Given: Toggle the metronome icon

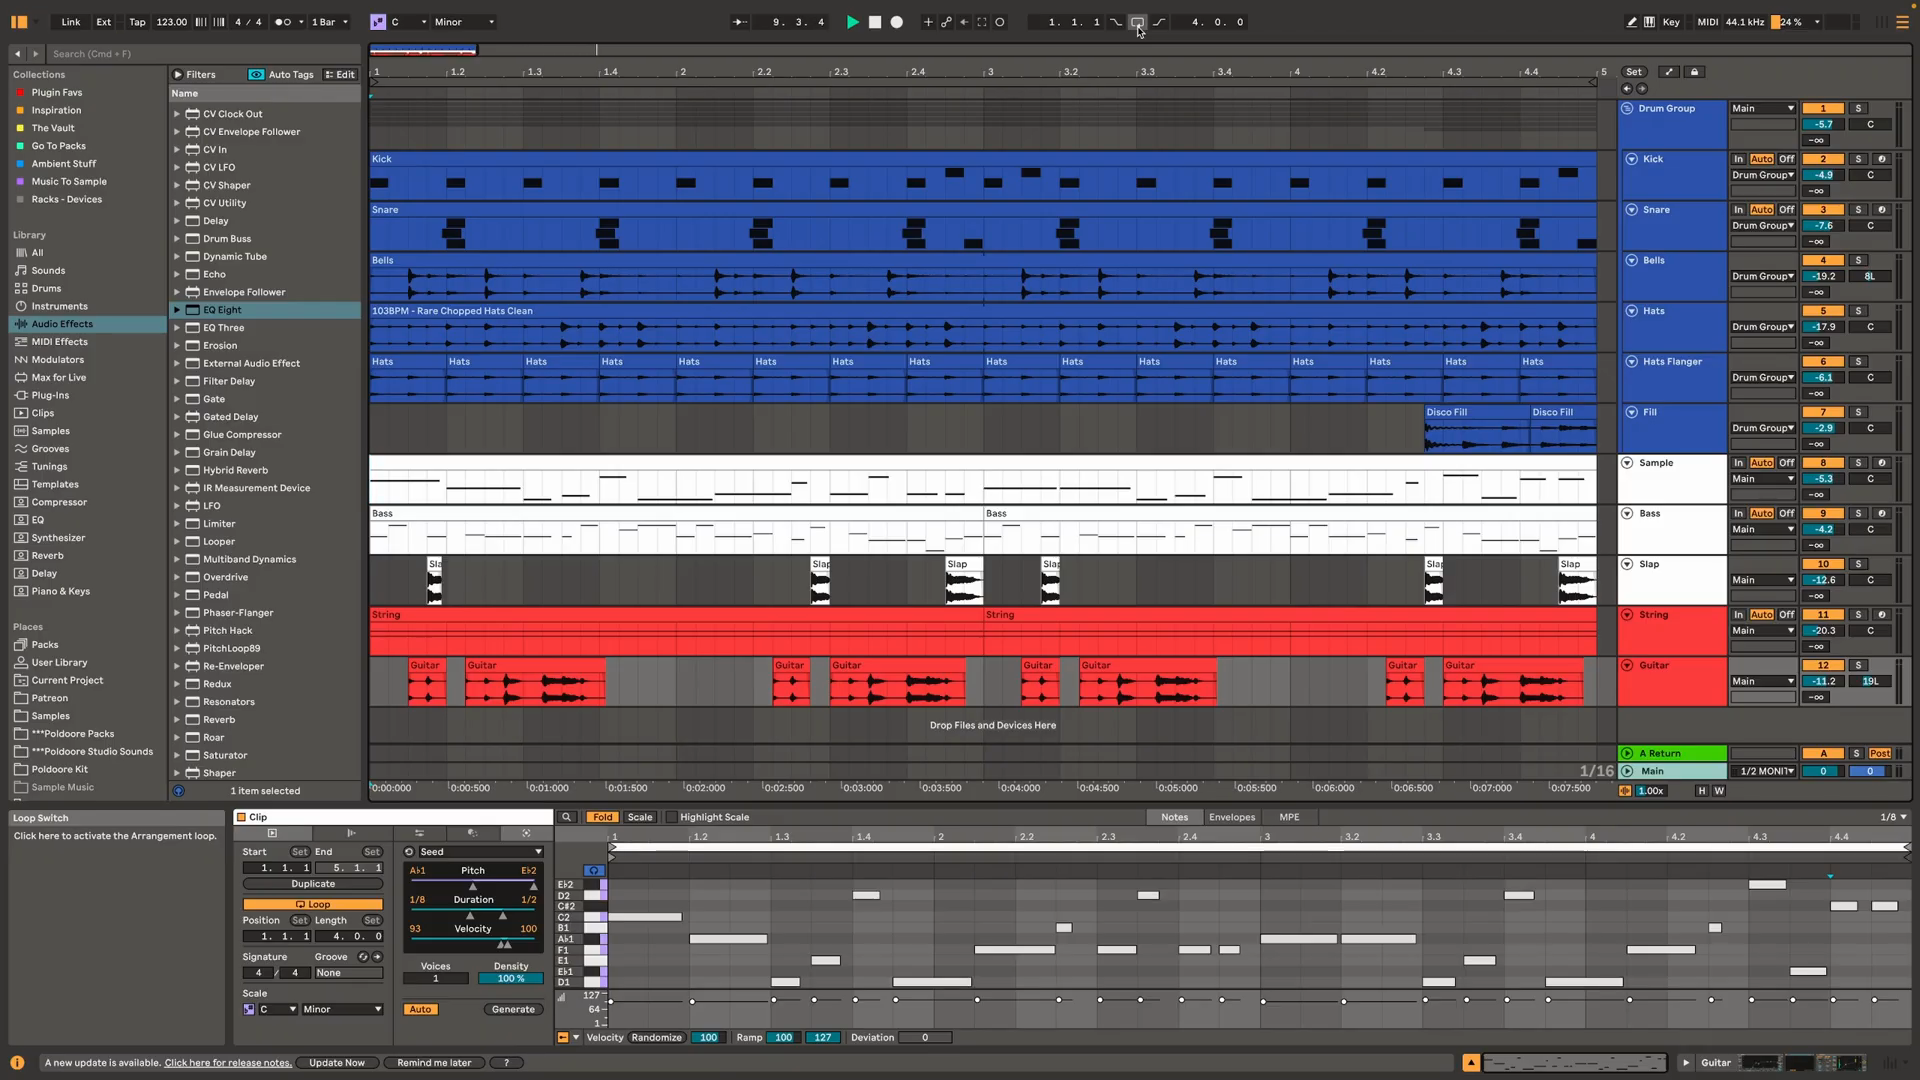Looking at the screenshot, I should click(283, 22).
